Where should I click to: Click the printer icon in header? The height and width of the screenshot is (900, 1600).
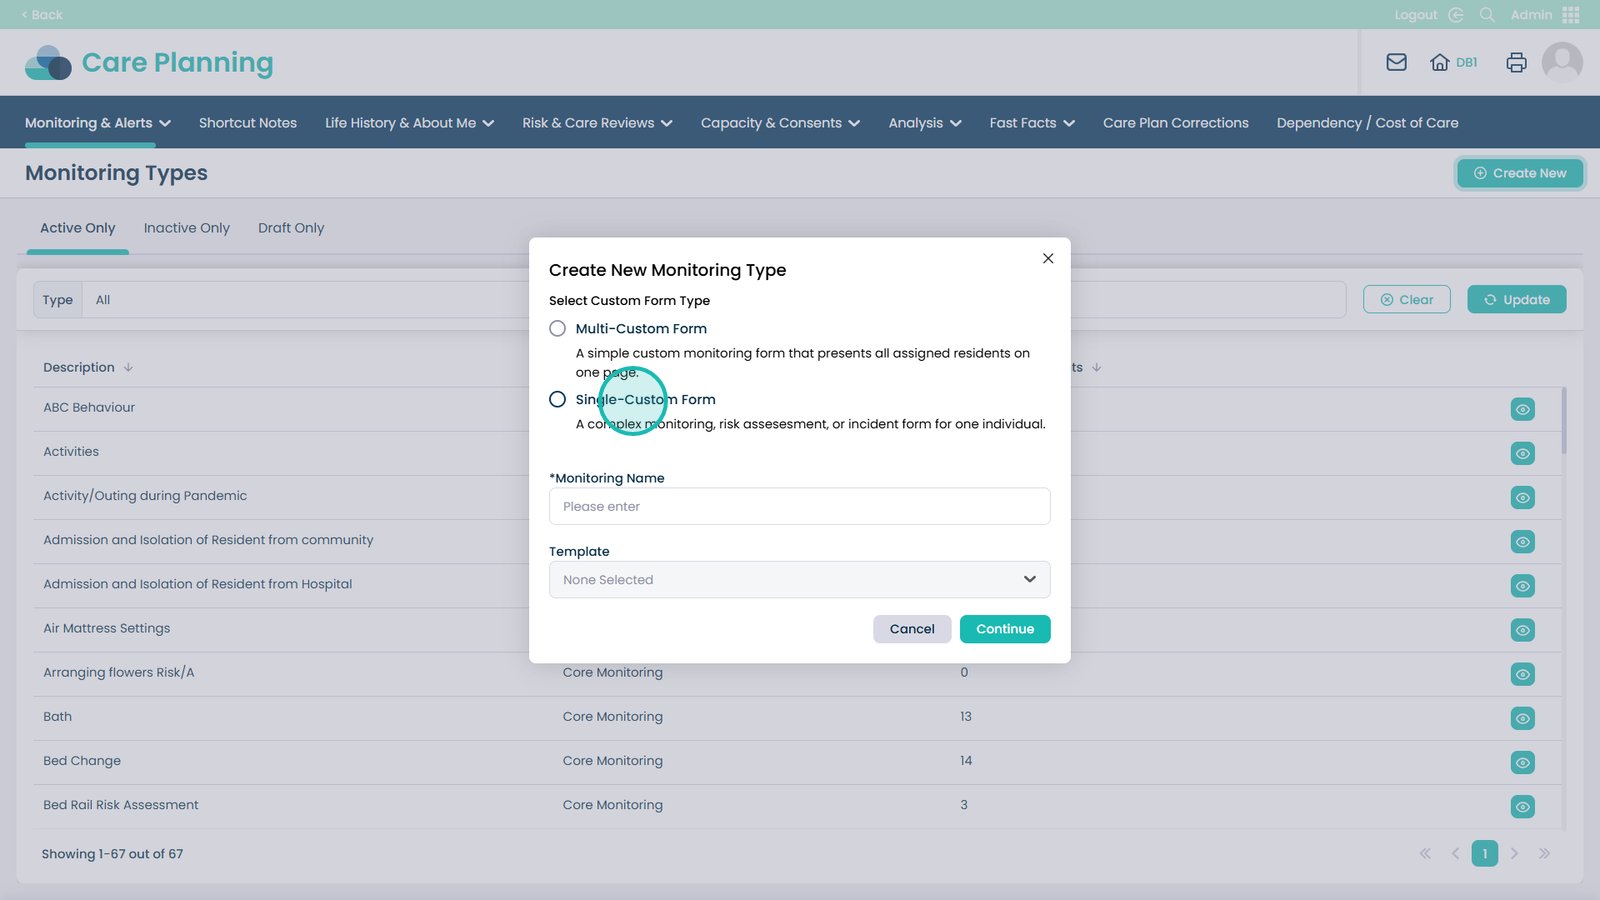pyautogui.click(x=1516, y=62)
